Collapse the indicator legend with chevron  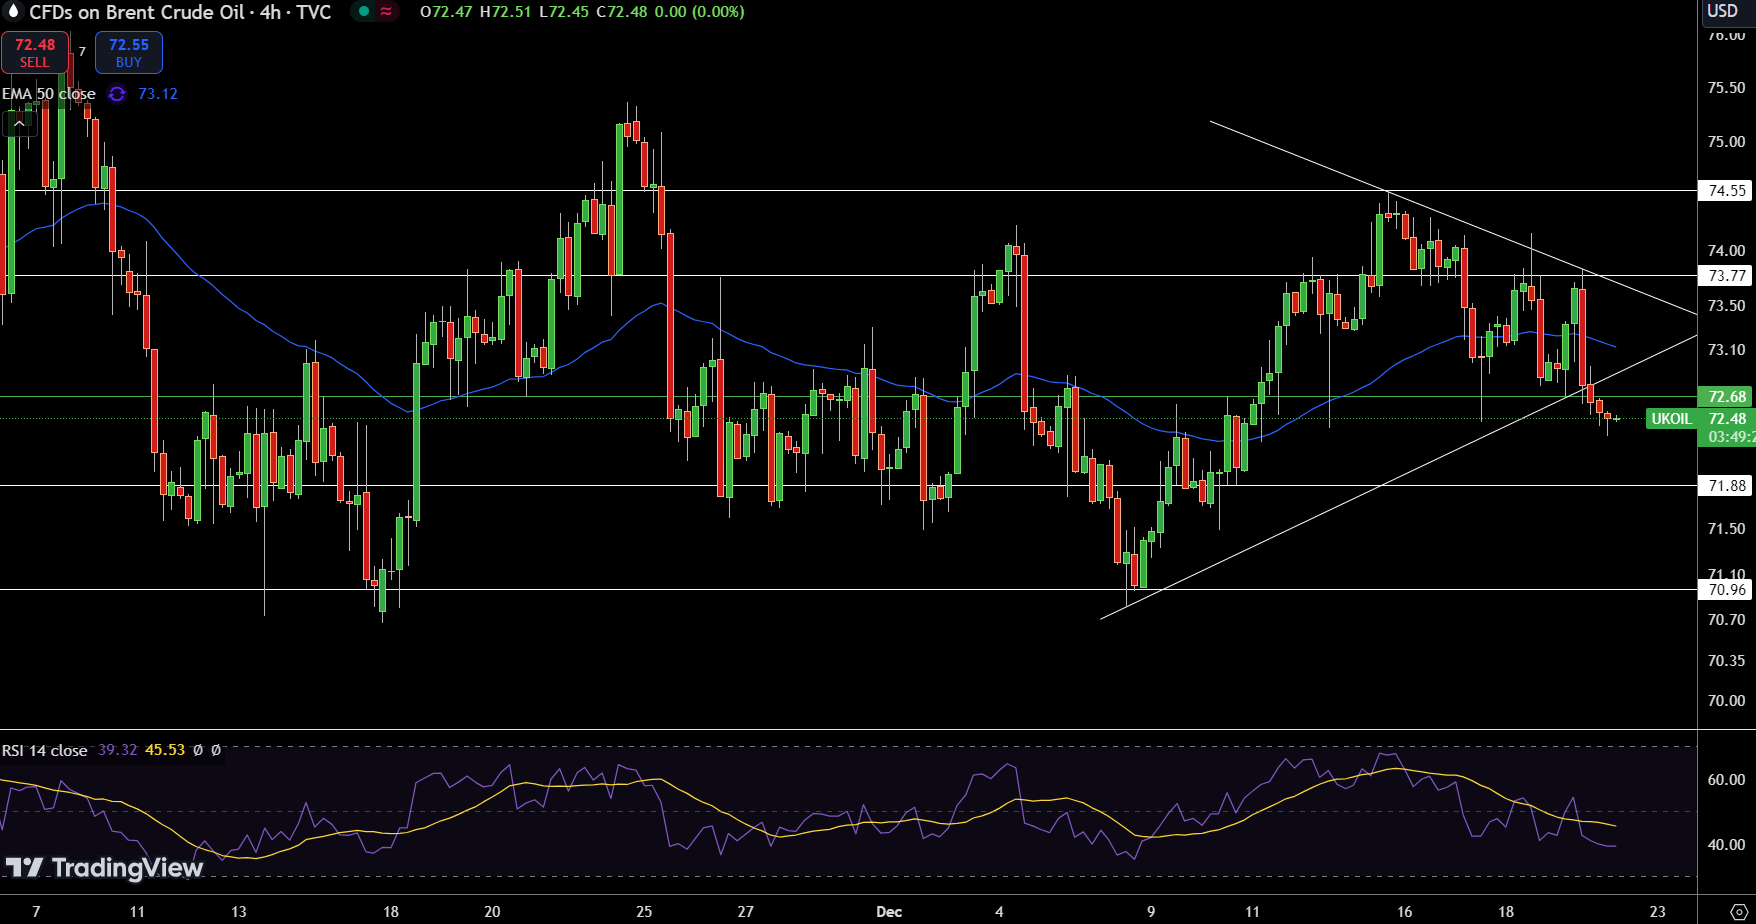tap(19, 124)
